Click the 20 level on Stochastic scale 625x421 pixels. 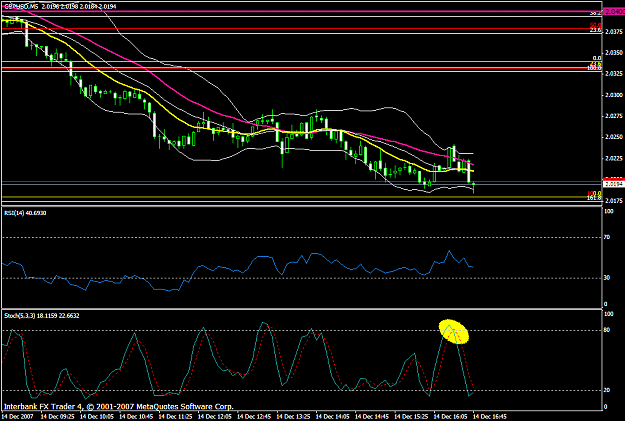tap(607, 390)
